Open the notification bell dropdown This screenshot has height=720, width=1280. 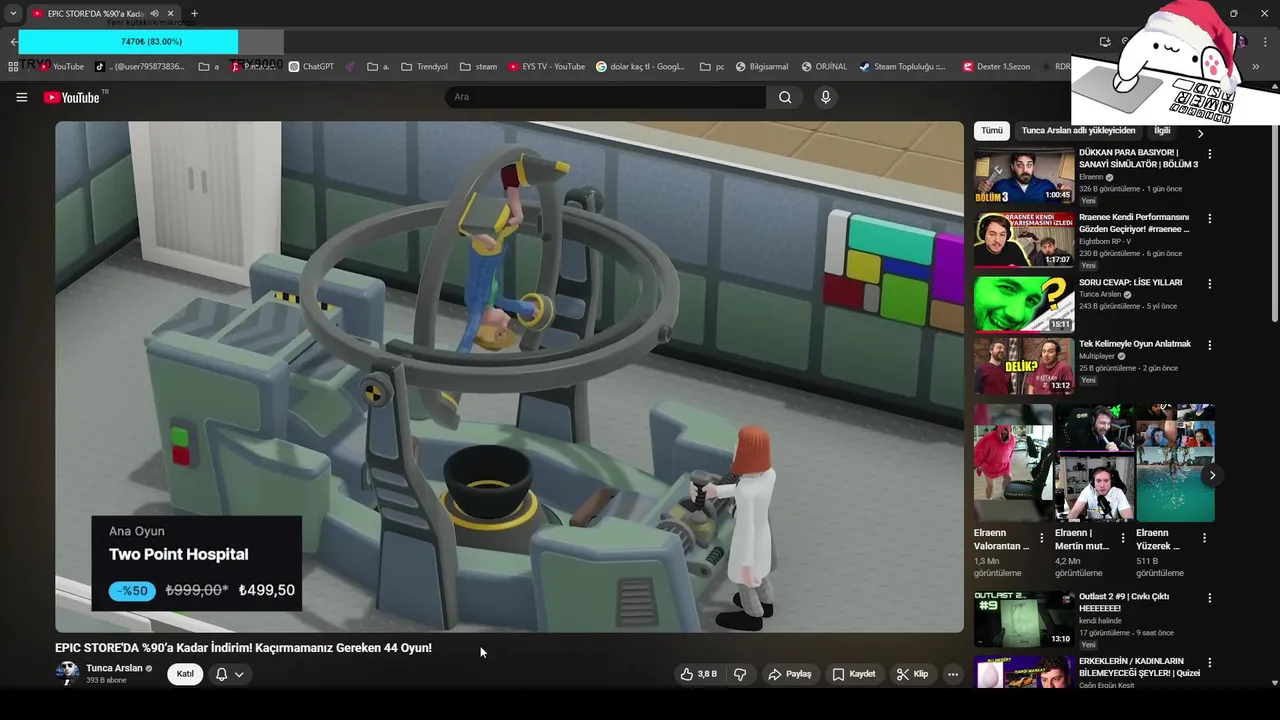tap(229, 674)
